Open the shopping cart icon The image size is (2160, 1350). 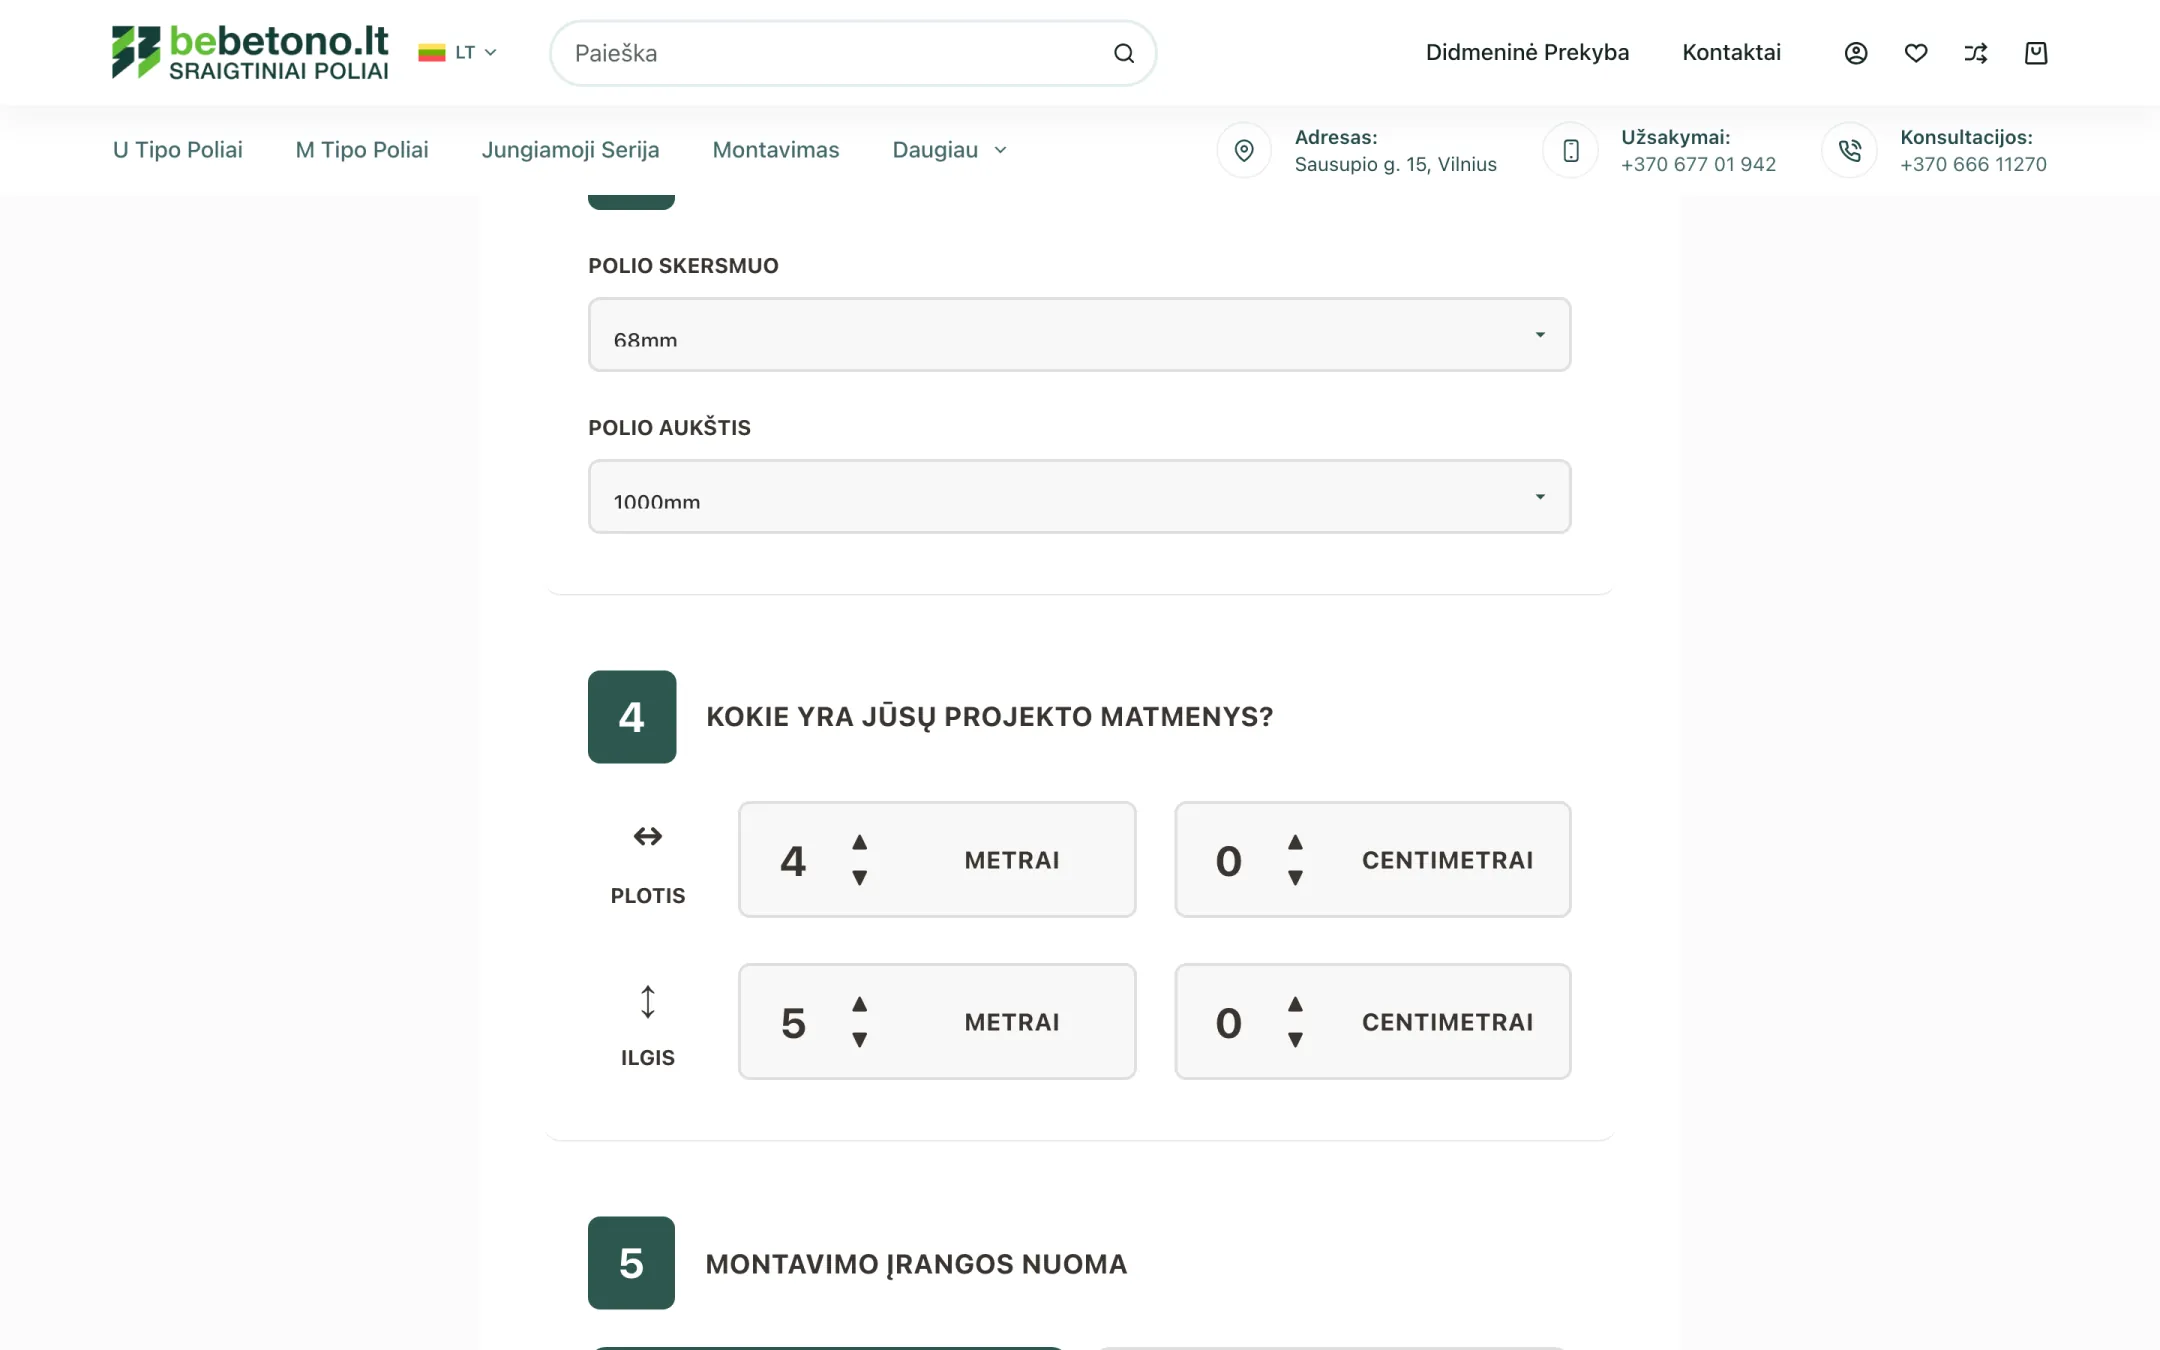(x=2035, y=53)
